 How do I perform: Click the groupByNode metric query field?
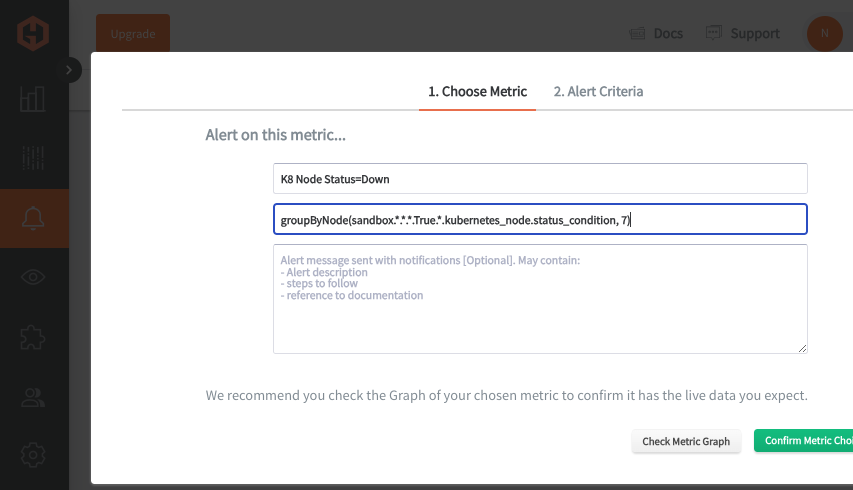tap(540, 219)
